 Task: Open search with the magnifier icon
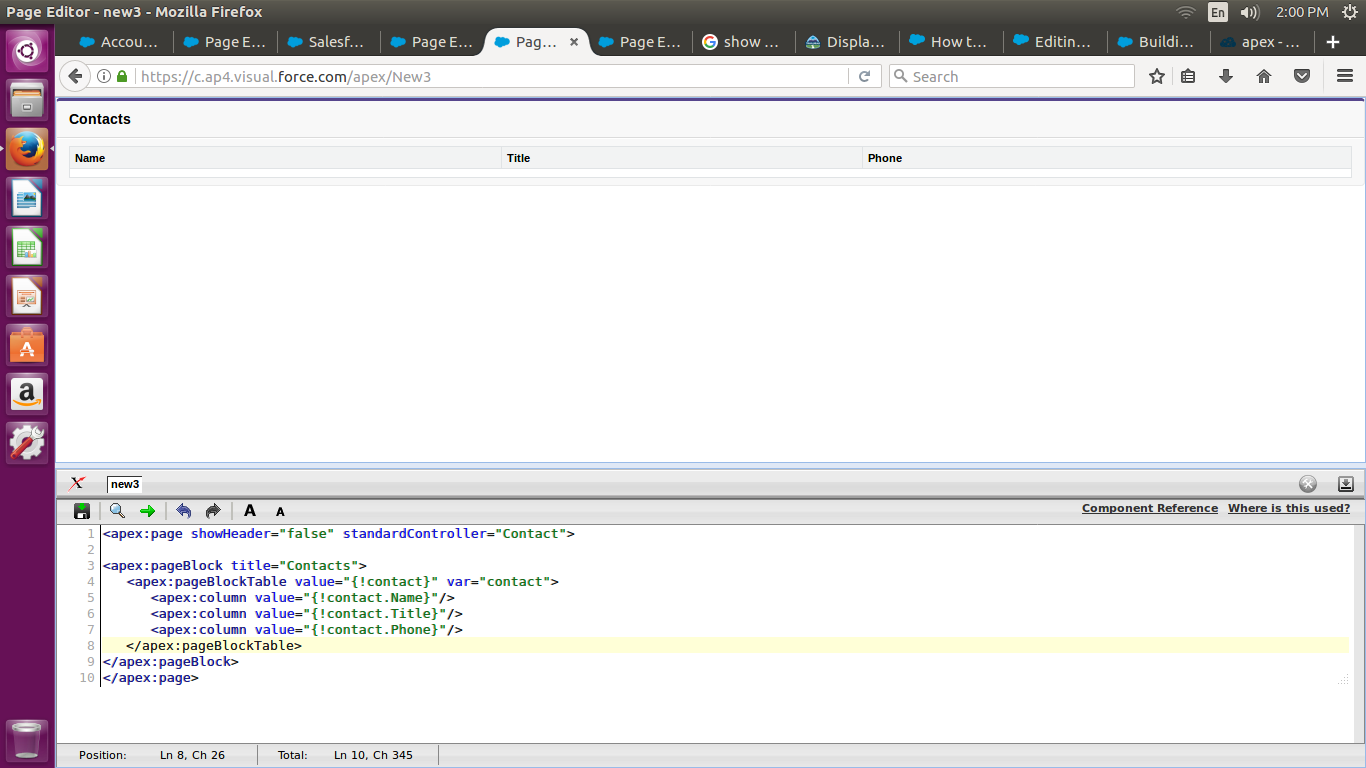pyautogui.click(x=117, y=511)
